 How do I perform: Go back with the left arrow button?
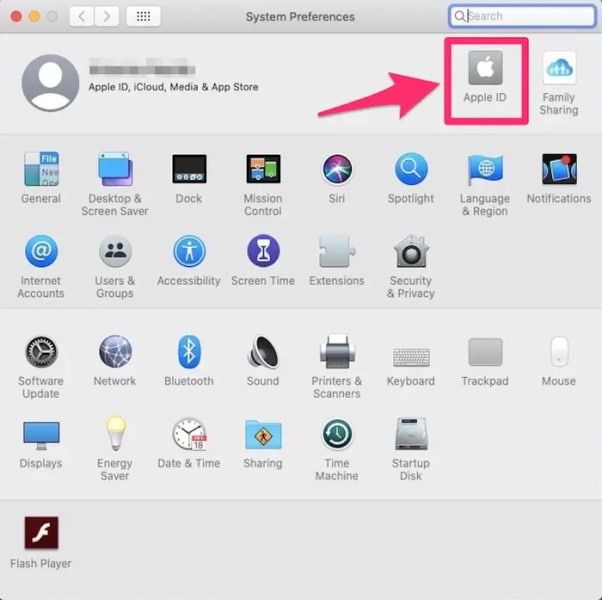(x=81, y=16)
